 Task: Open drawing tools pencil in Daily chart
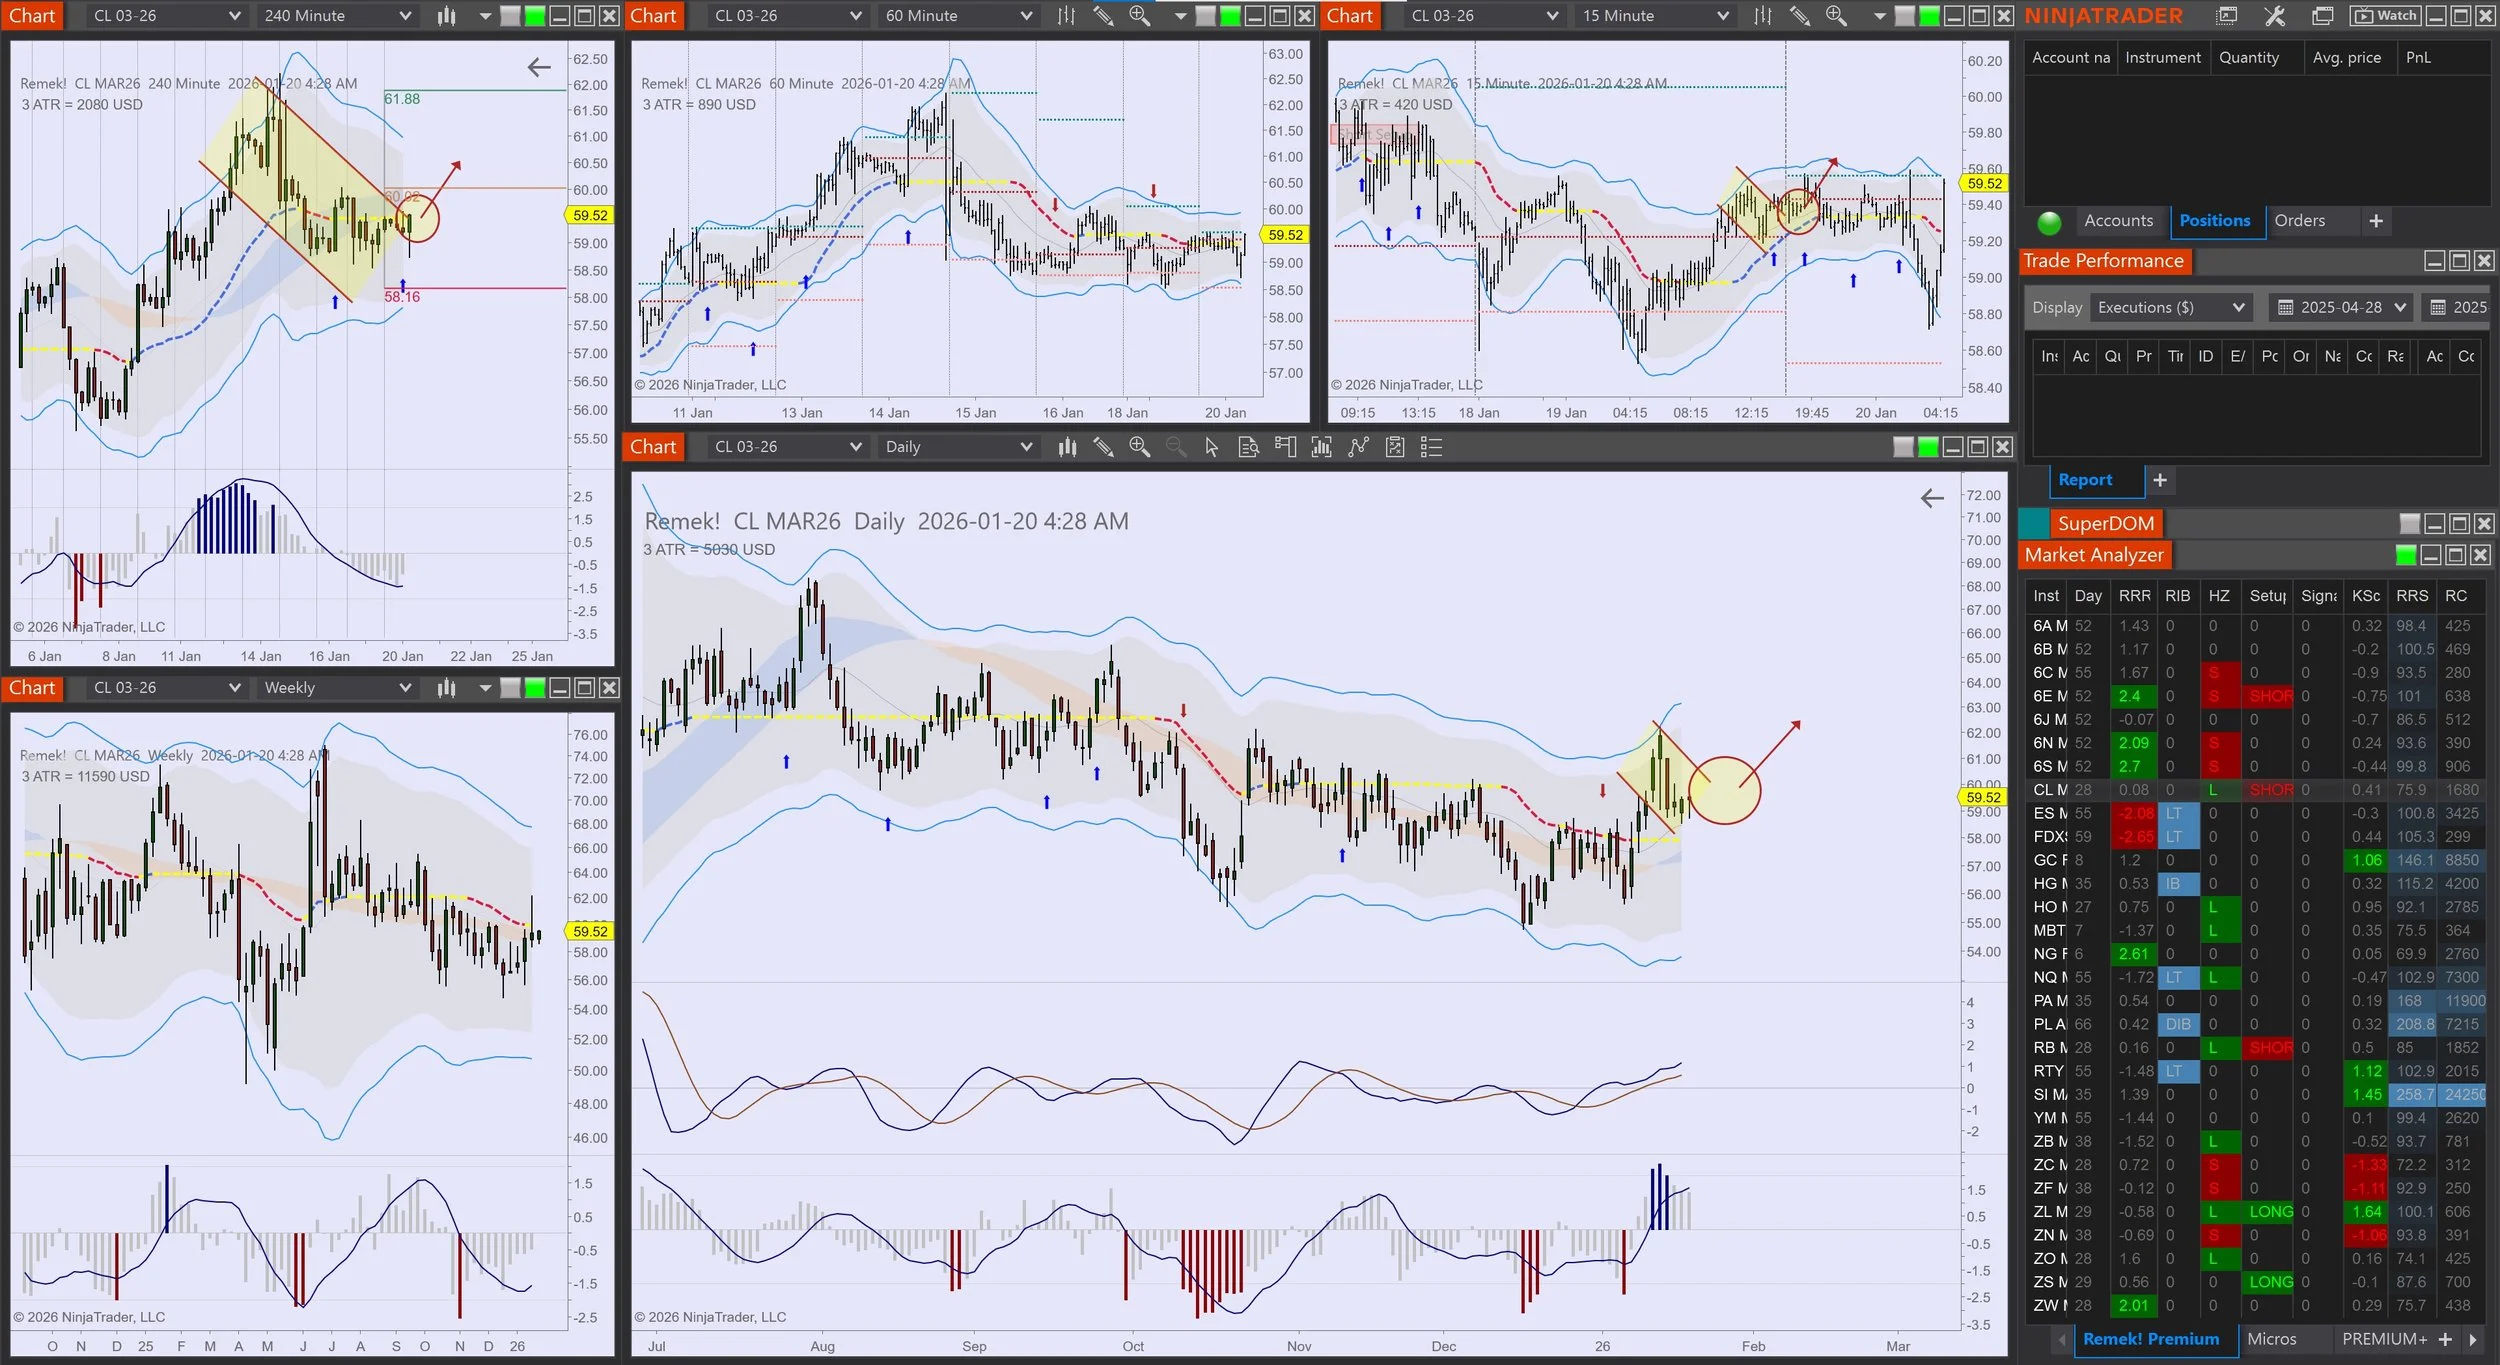[1103, 447]
